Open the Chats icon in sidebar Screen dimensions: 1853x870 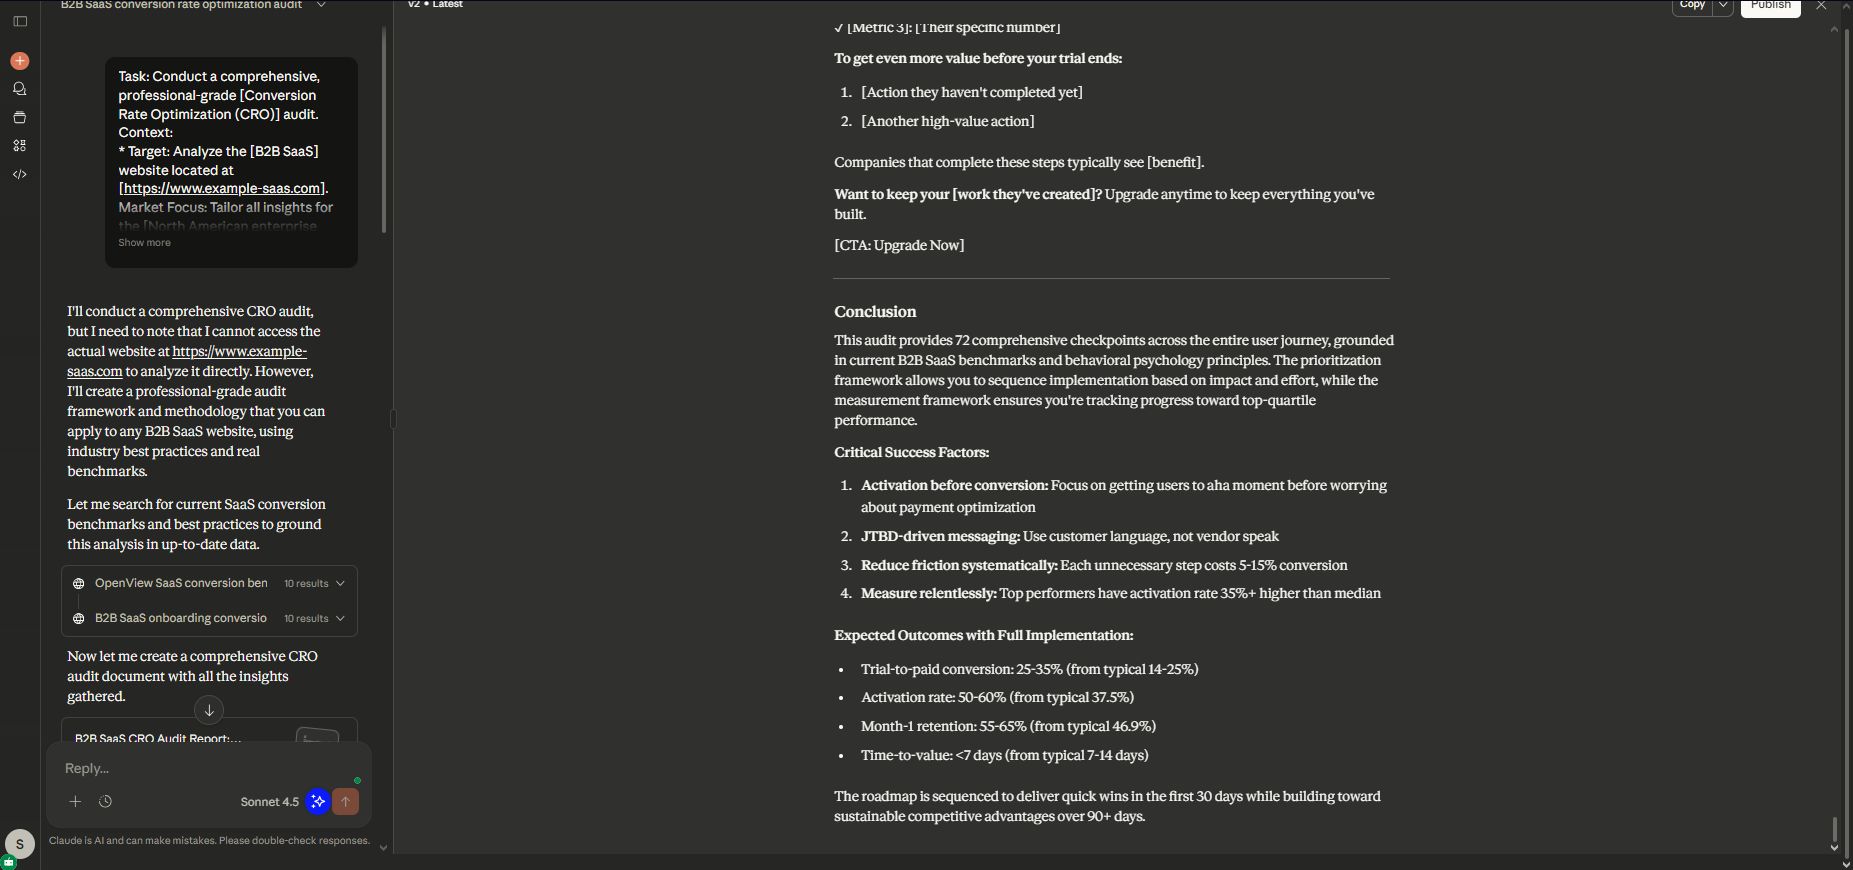20,89
